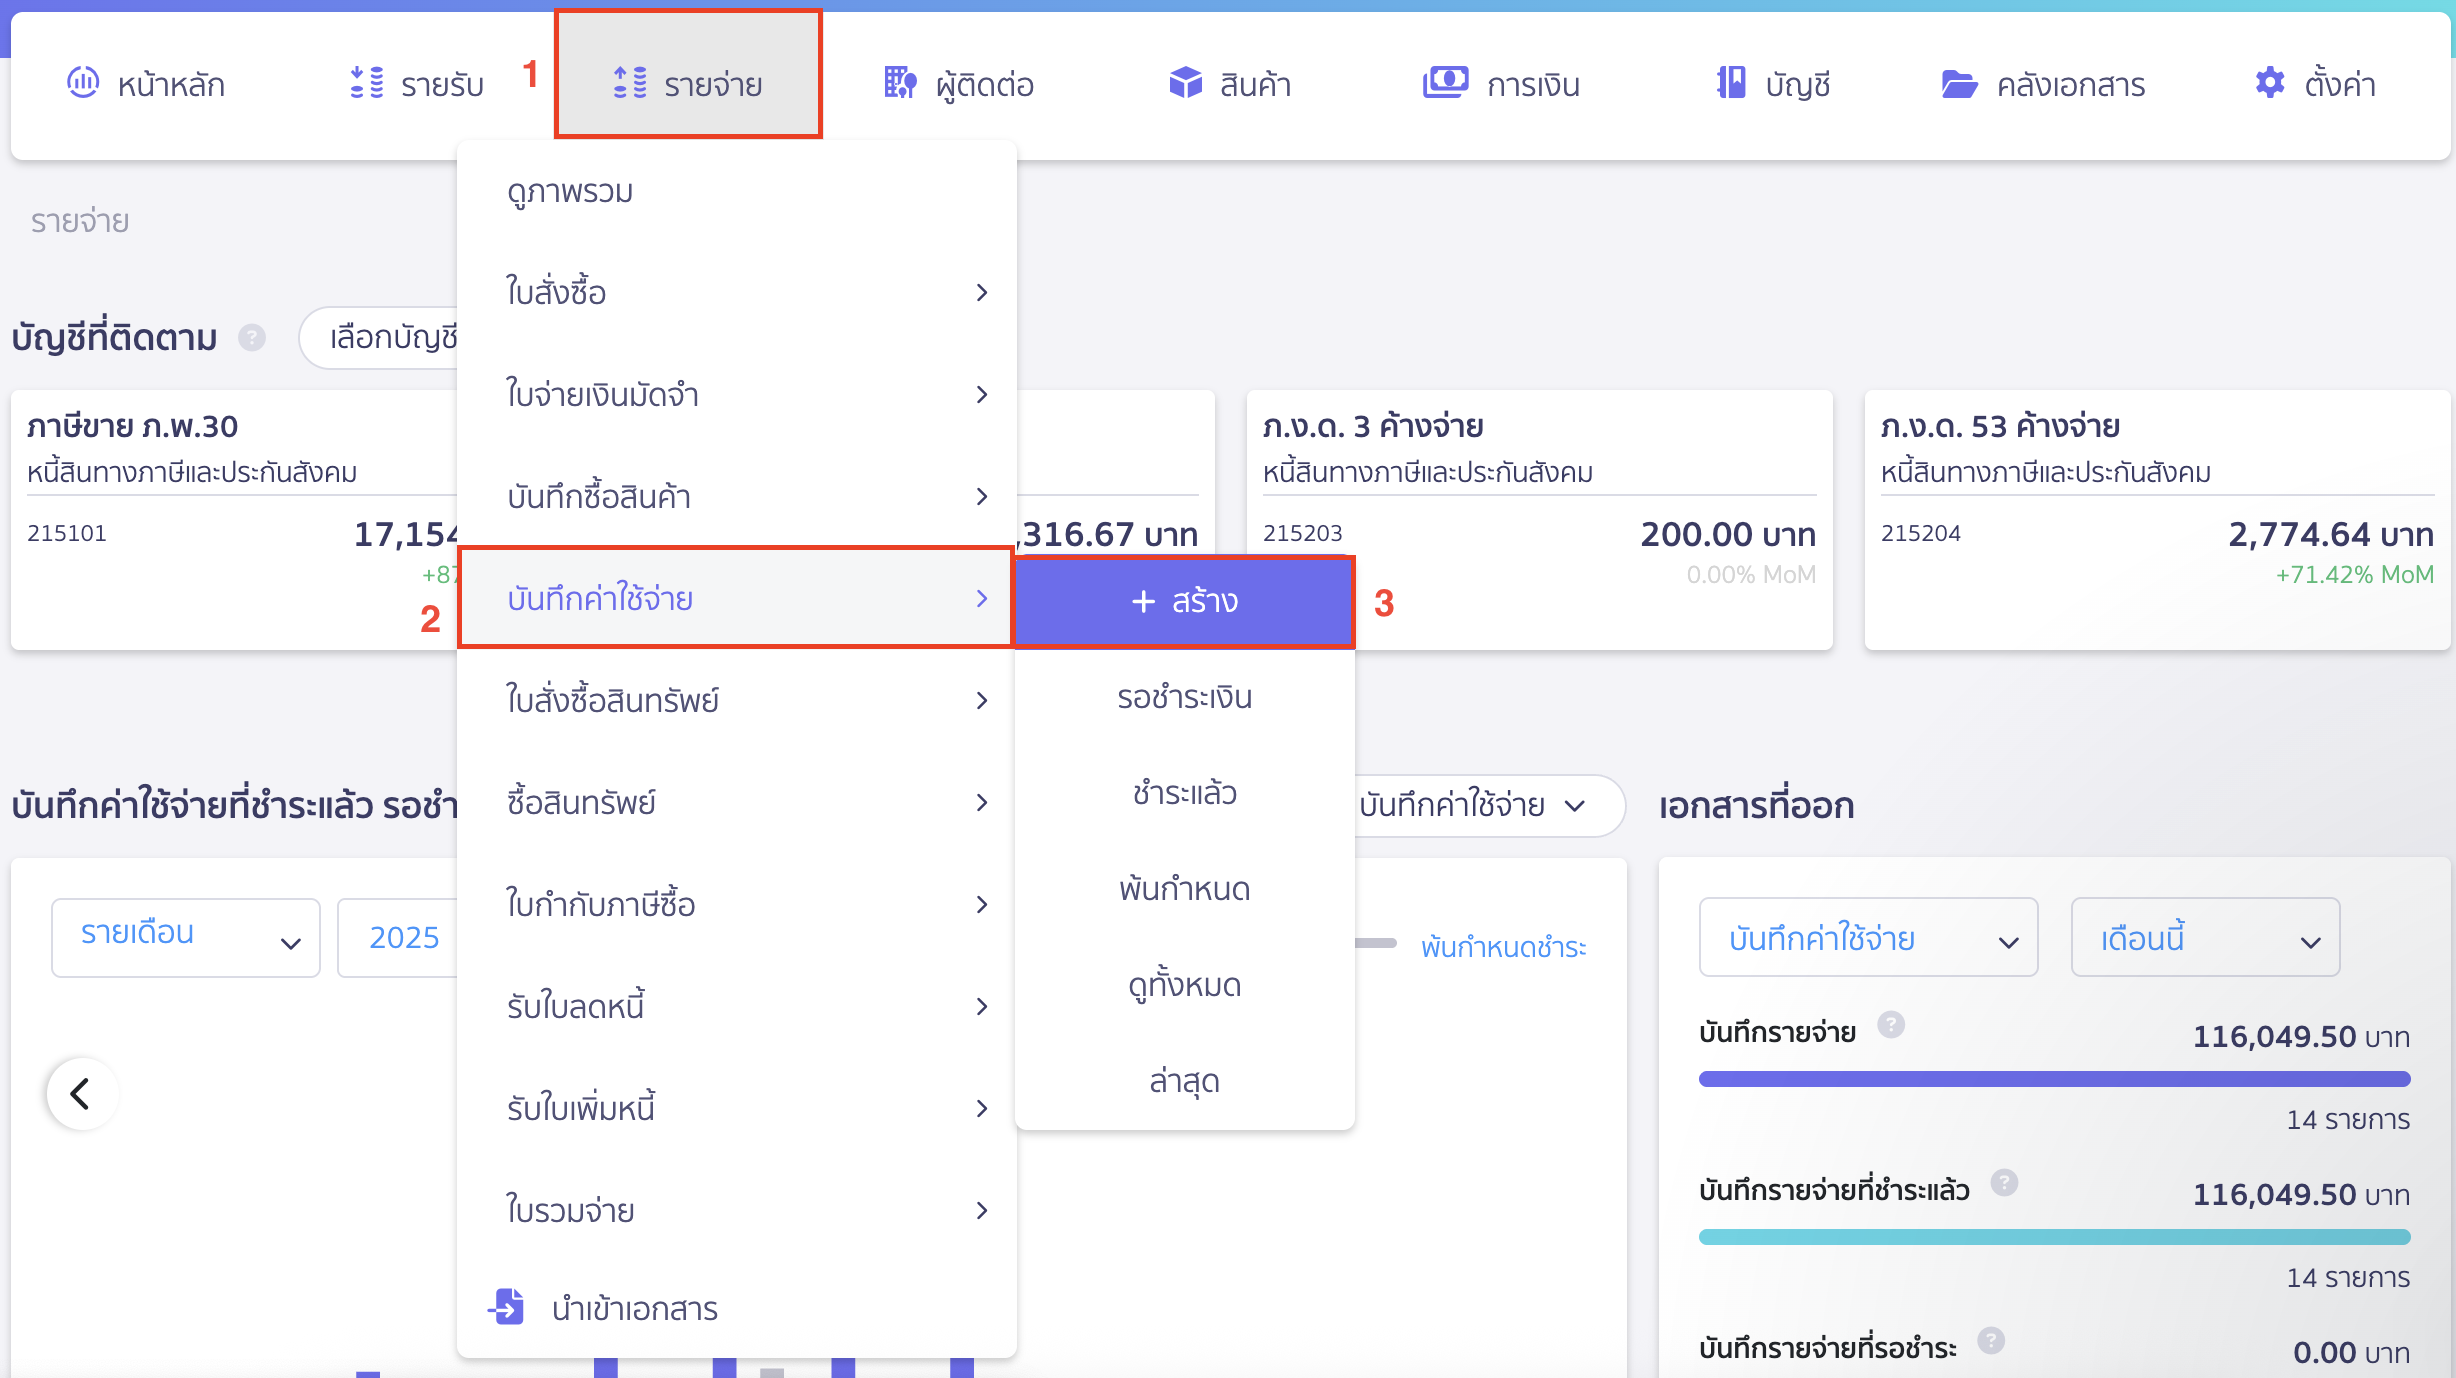The width and height of the screenshot is (2456, 1378).
Task: Click the พ้นกำหนดชำระ legend label
Action: pos(1503,946)
